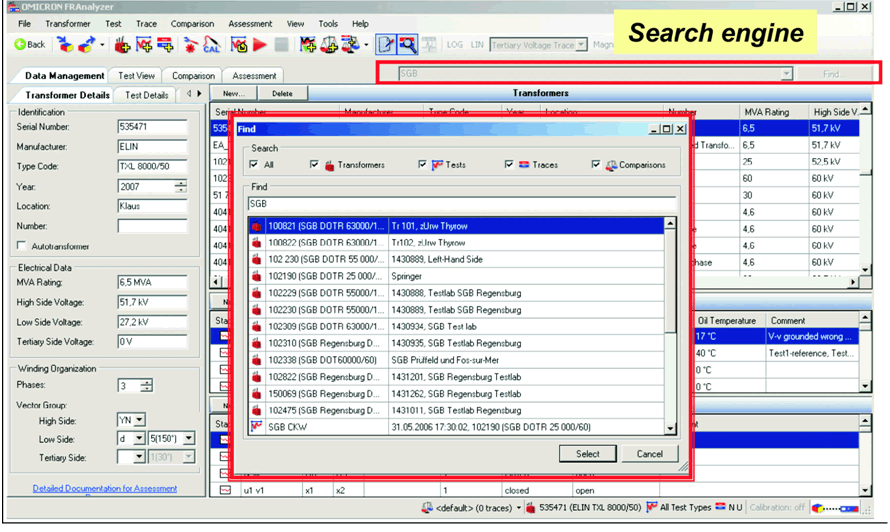Click the new test toolbar icon
The width and height of the screenshot is (890, 532).
pyautogui.click(x=144, y=44)
